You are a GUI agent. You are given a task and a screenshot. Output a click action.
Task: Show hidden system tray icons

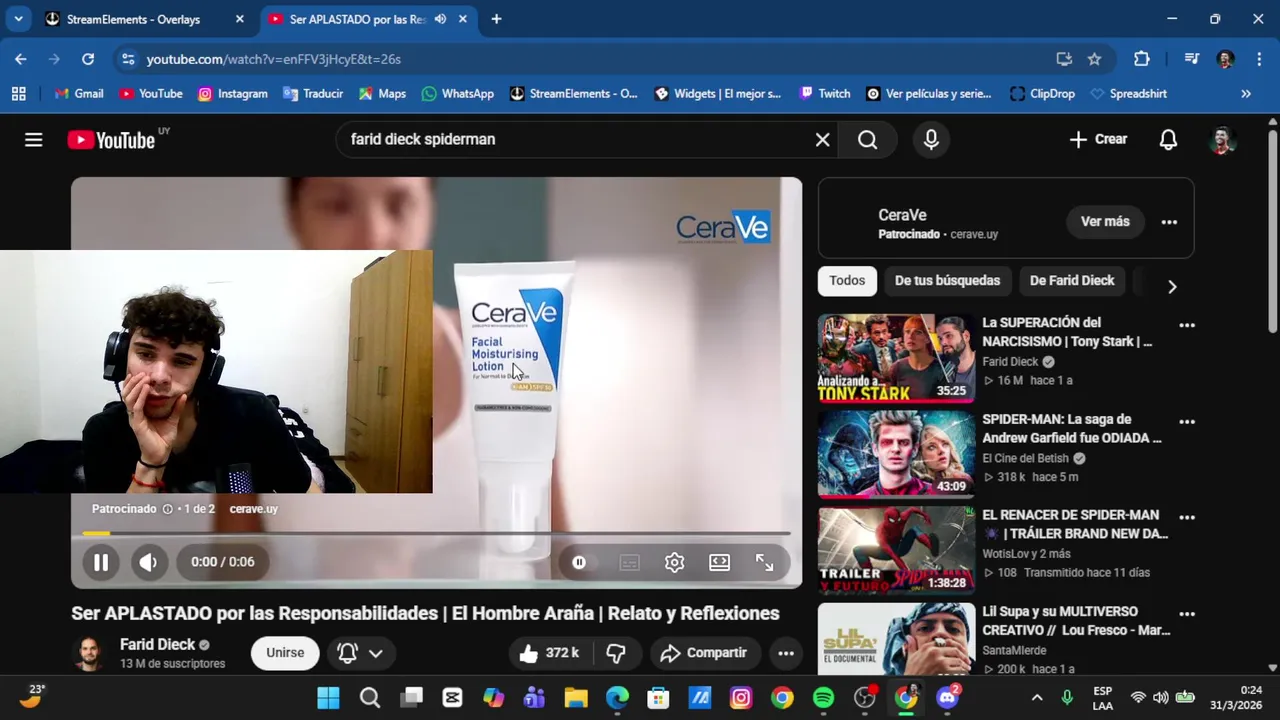(1037, 697)
